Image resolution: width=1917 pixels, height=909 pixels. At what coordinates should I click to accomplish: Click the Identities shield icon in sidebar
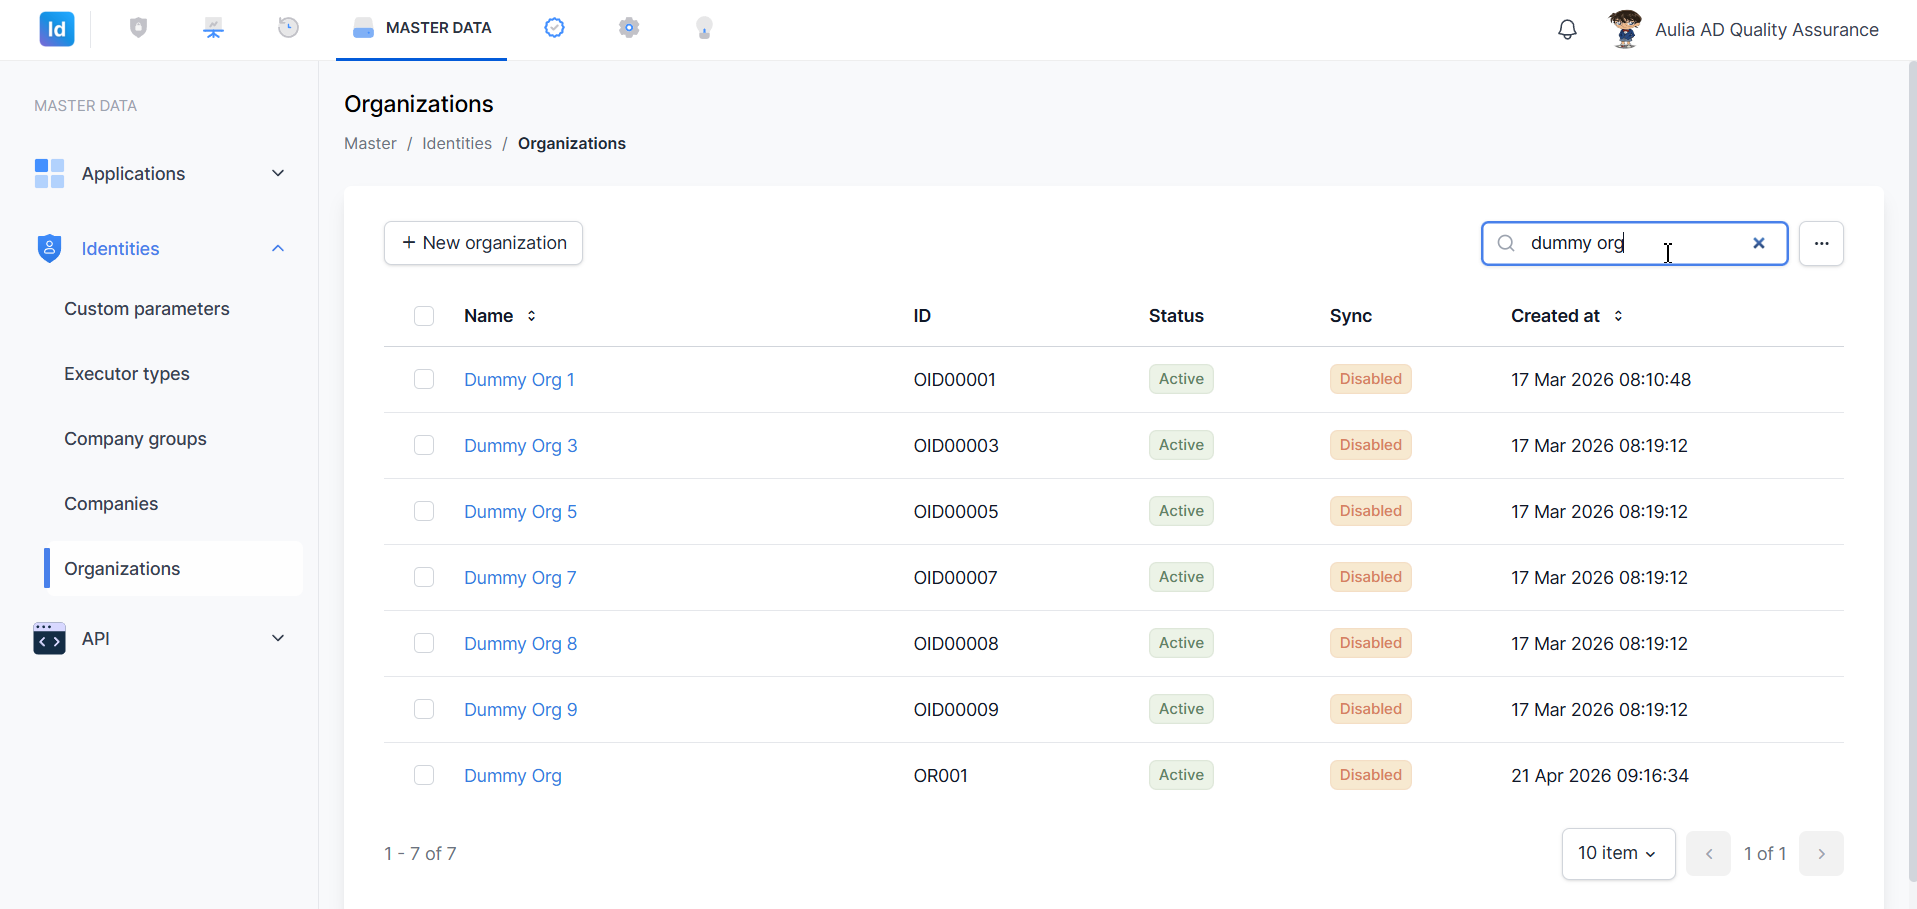click(x=49, y=248)
